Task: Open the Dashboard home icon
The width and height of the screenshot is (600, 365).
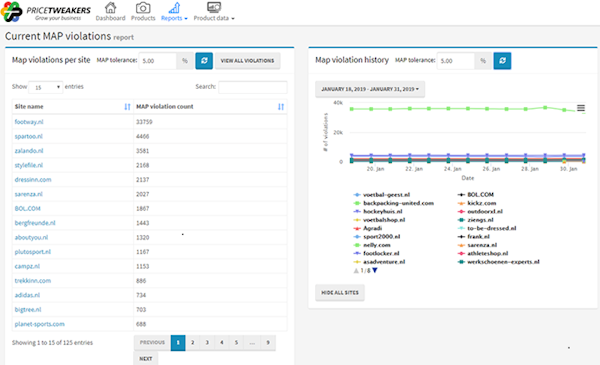Action: coord(110,7)
